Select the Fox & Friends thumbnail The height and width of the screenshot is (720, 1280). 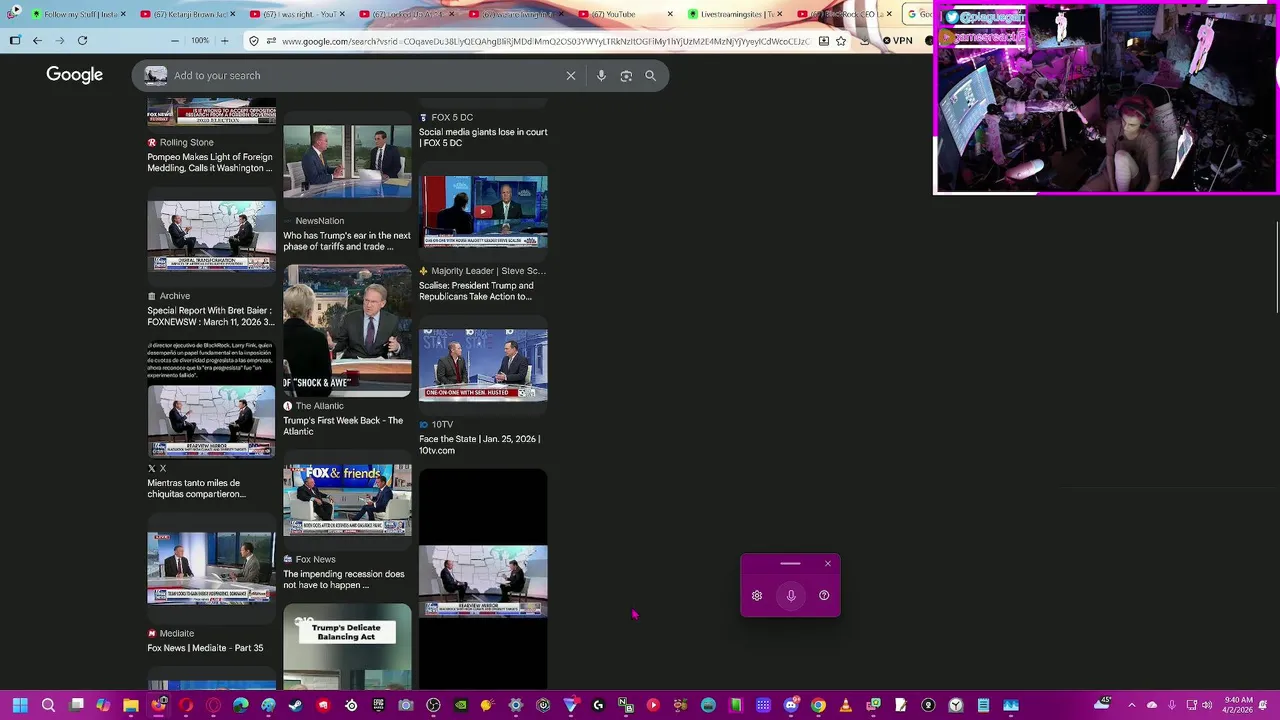pyautogui.click(x=347, y=499)
